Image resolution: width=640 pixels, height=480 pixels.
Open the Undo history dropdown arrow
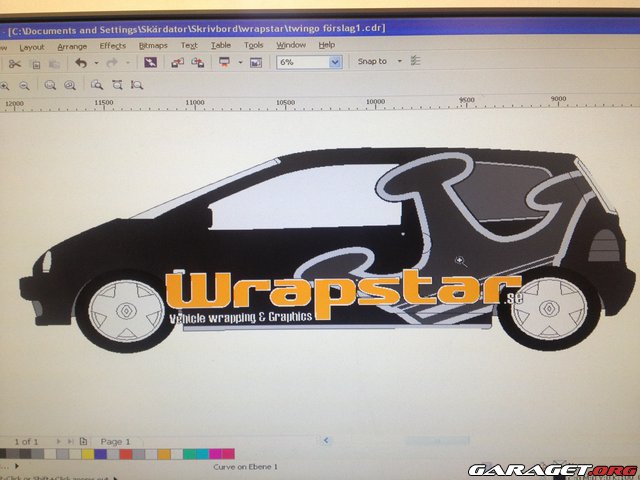(x=96, y=63)
